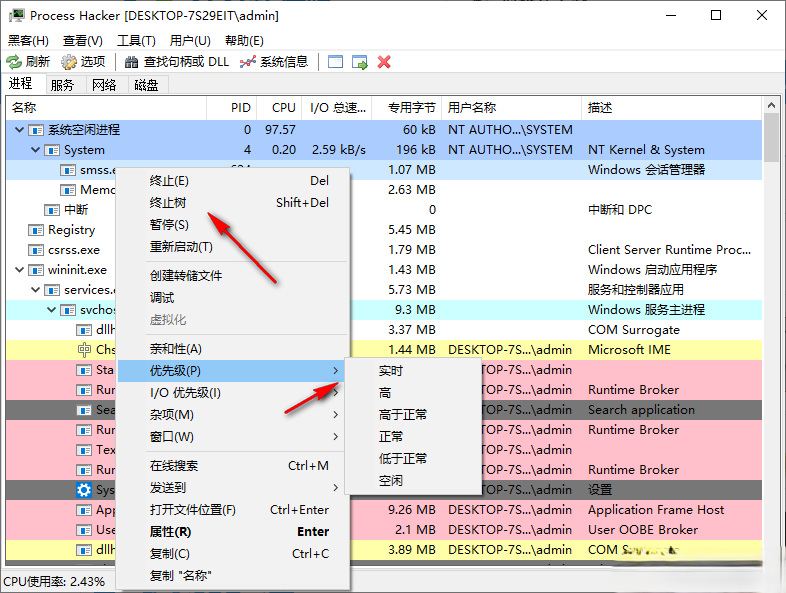The height and width of the screenshot is (593, 786).
Task: Choose 终止(E) from context menu
Action: click(232, 181)
